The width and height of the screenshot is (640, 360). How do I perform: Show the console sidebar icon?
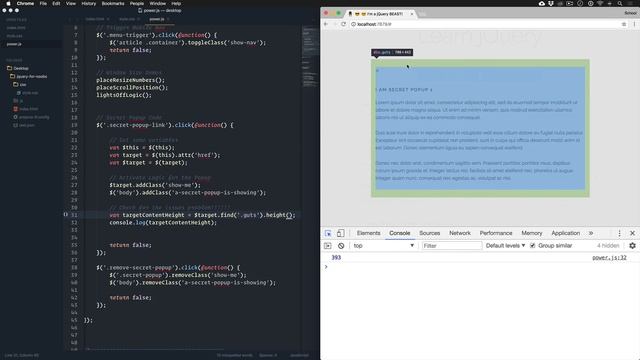tap(328, 246)
